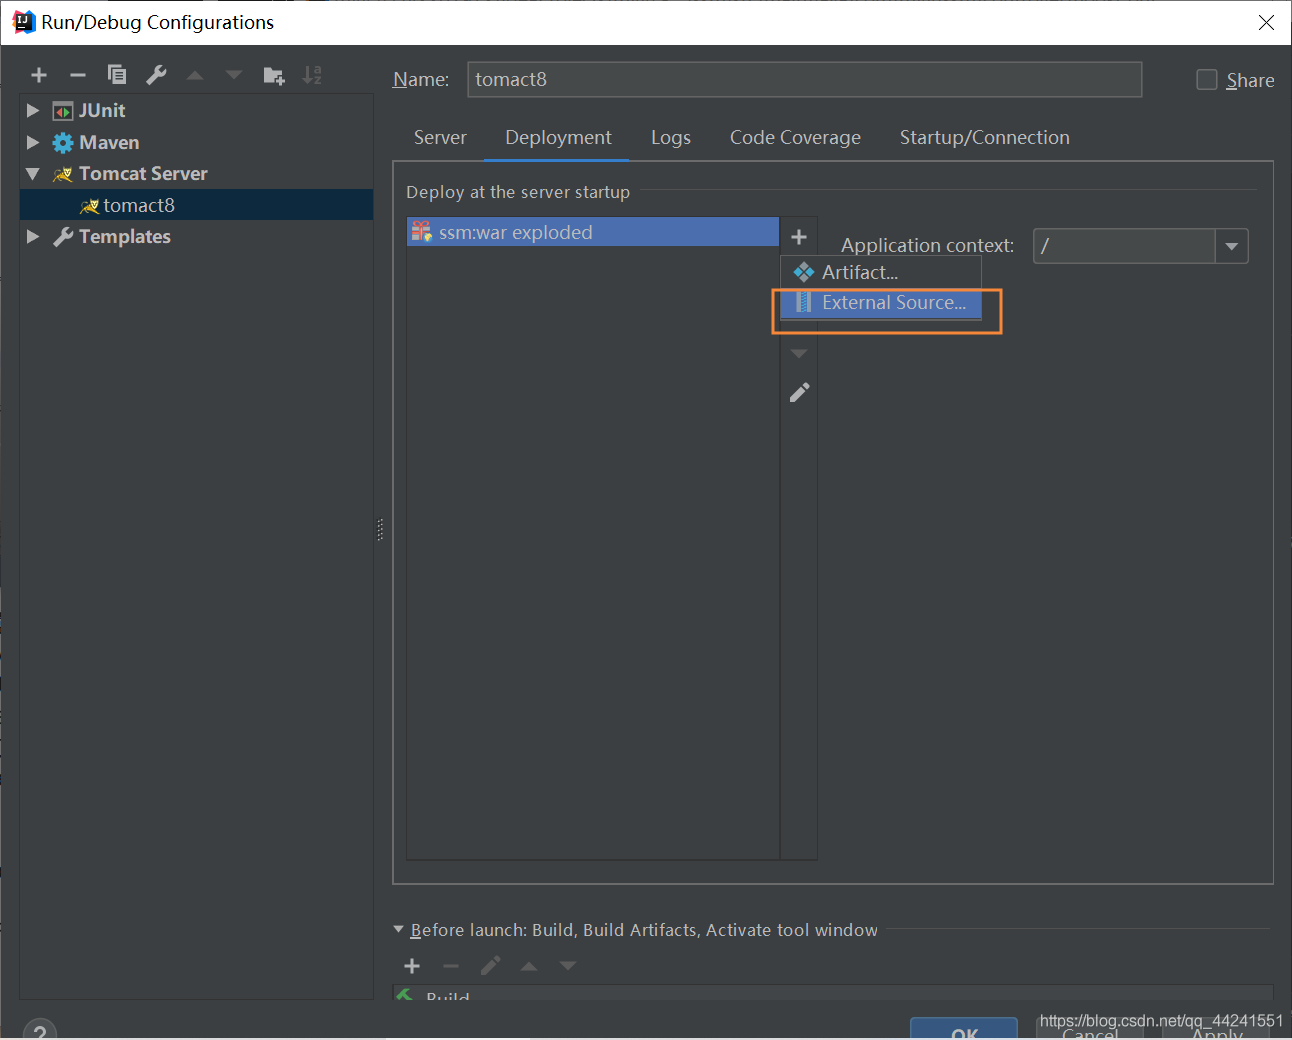Expand the Templates tree node
This screenshot has width=1292, height=1040.
tap(33, 237)
